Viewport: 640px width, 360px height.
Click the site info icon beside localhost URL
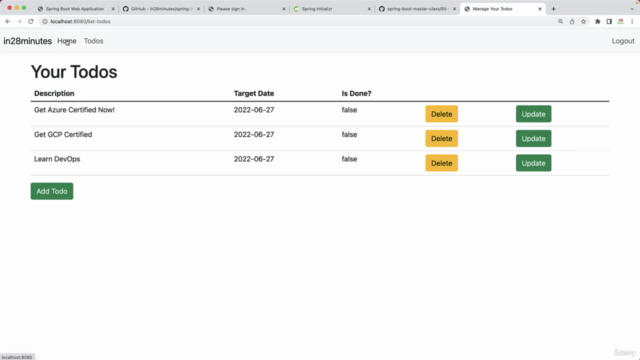coord(45,21)
